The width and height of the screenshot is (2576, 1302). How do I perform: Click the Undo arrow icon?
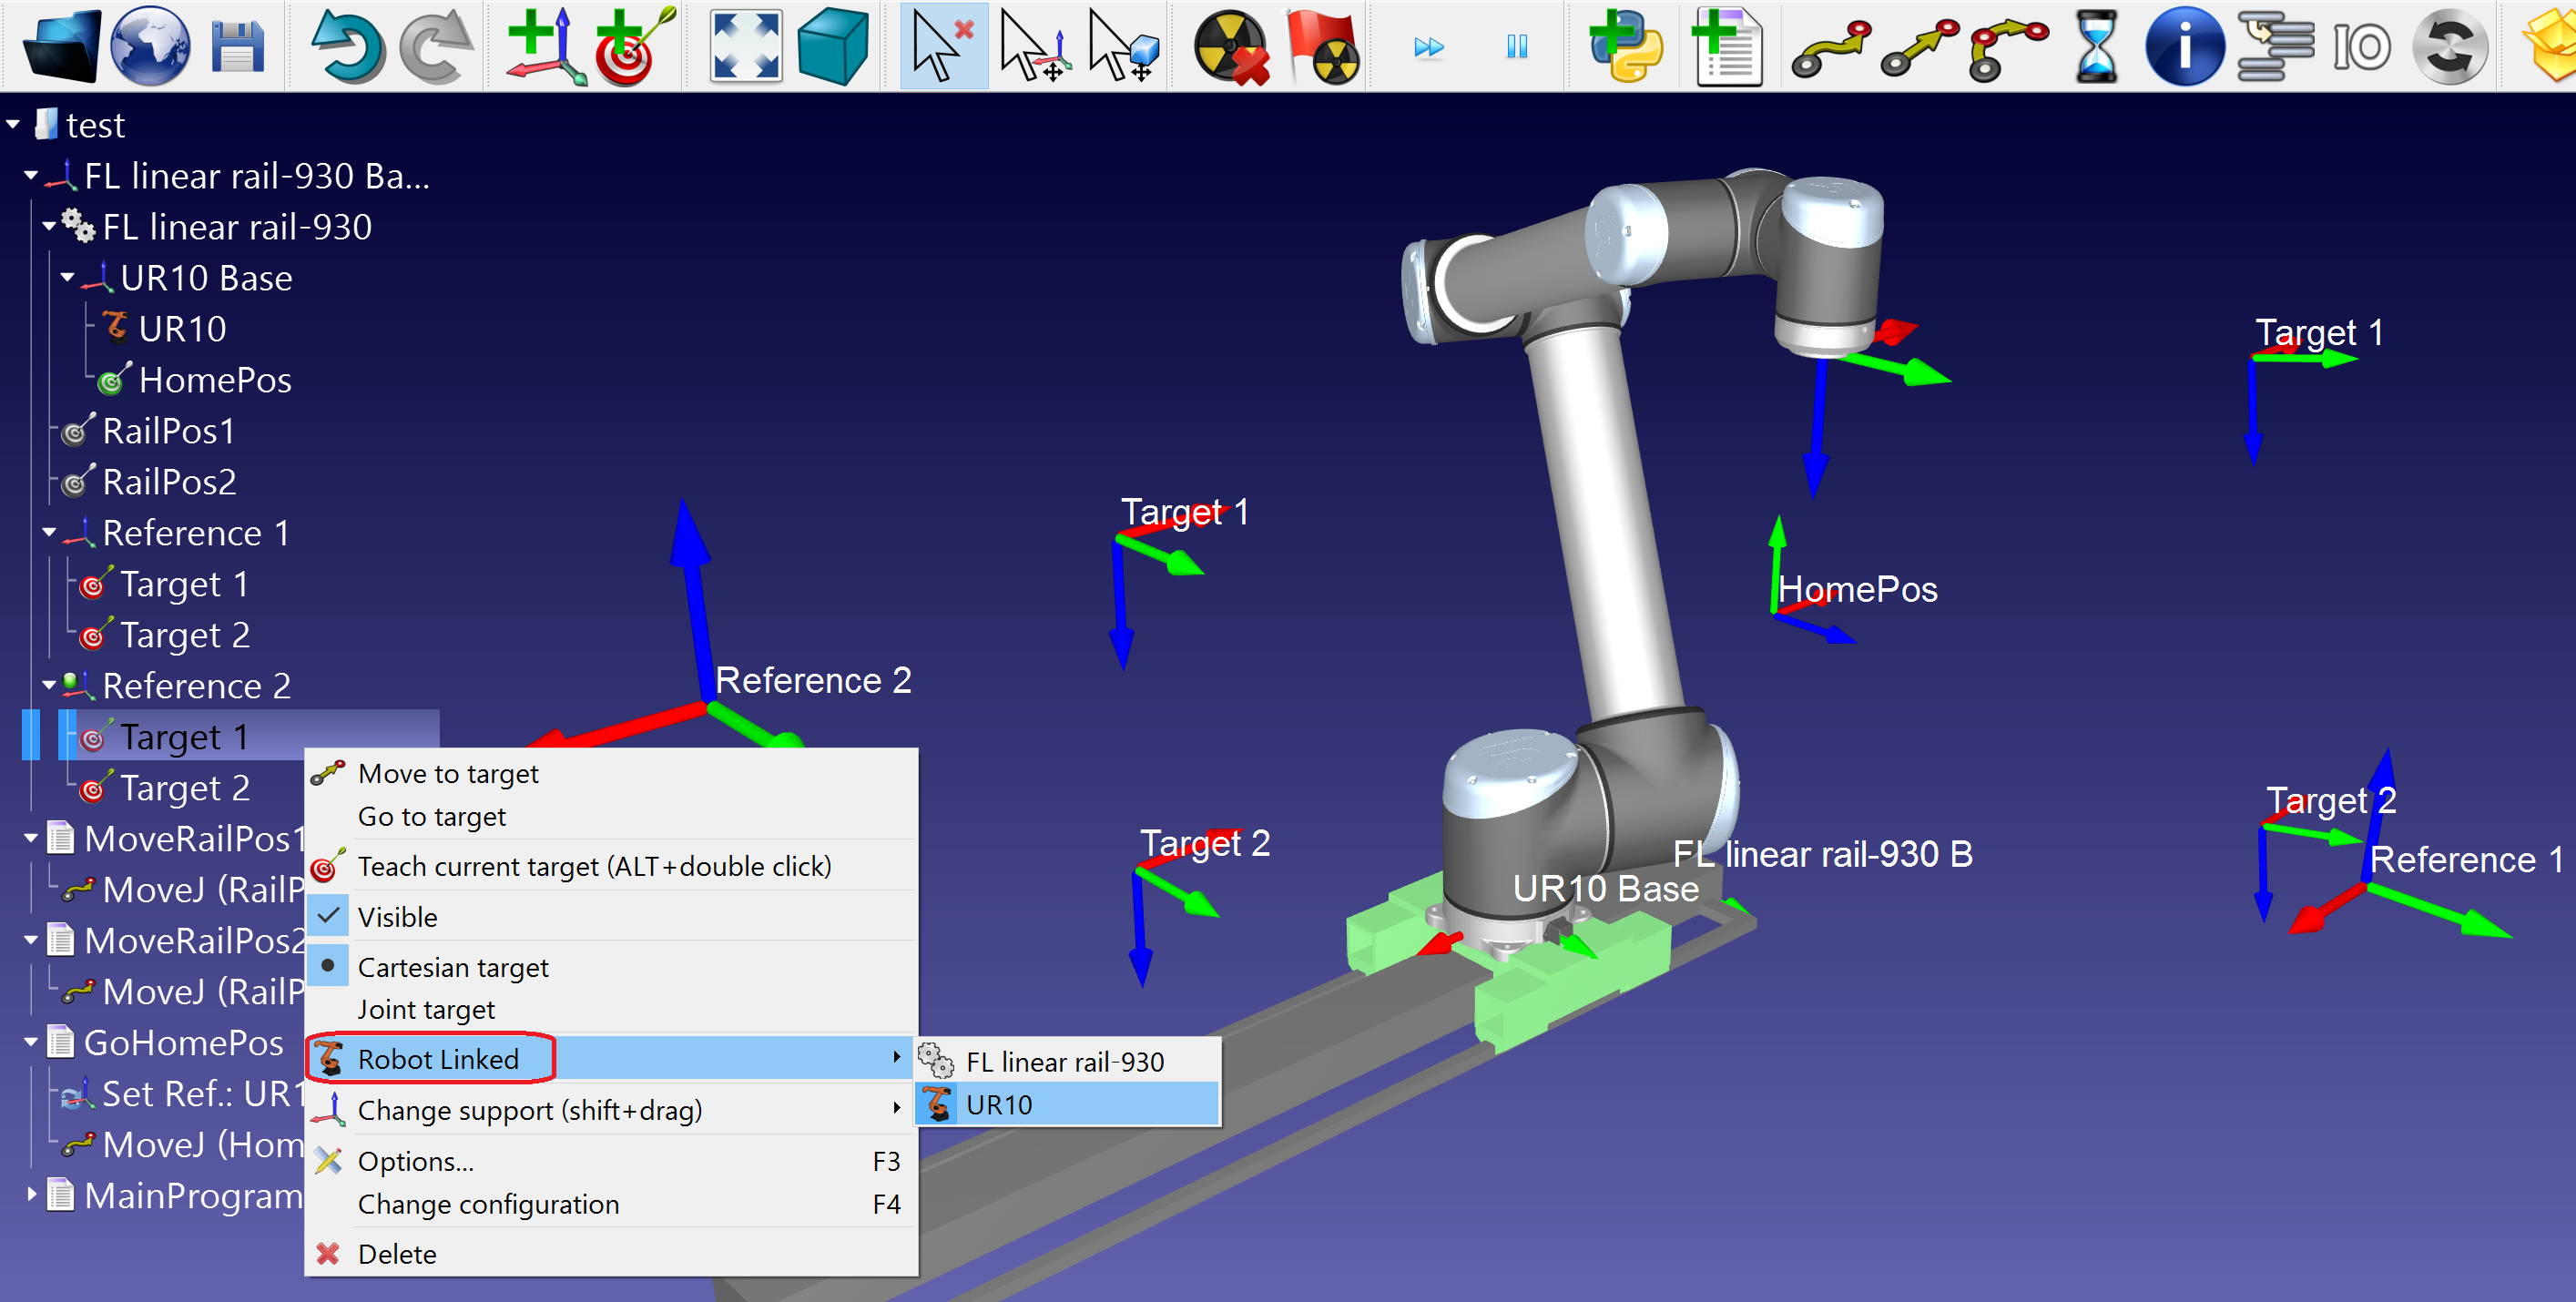[x=347, y=46]
